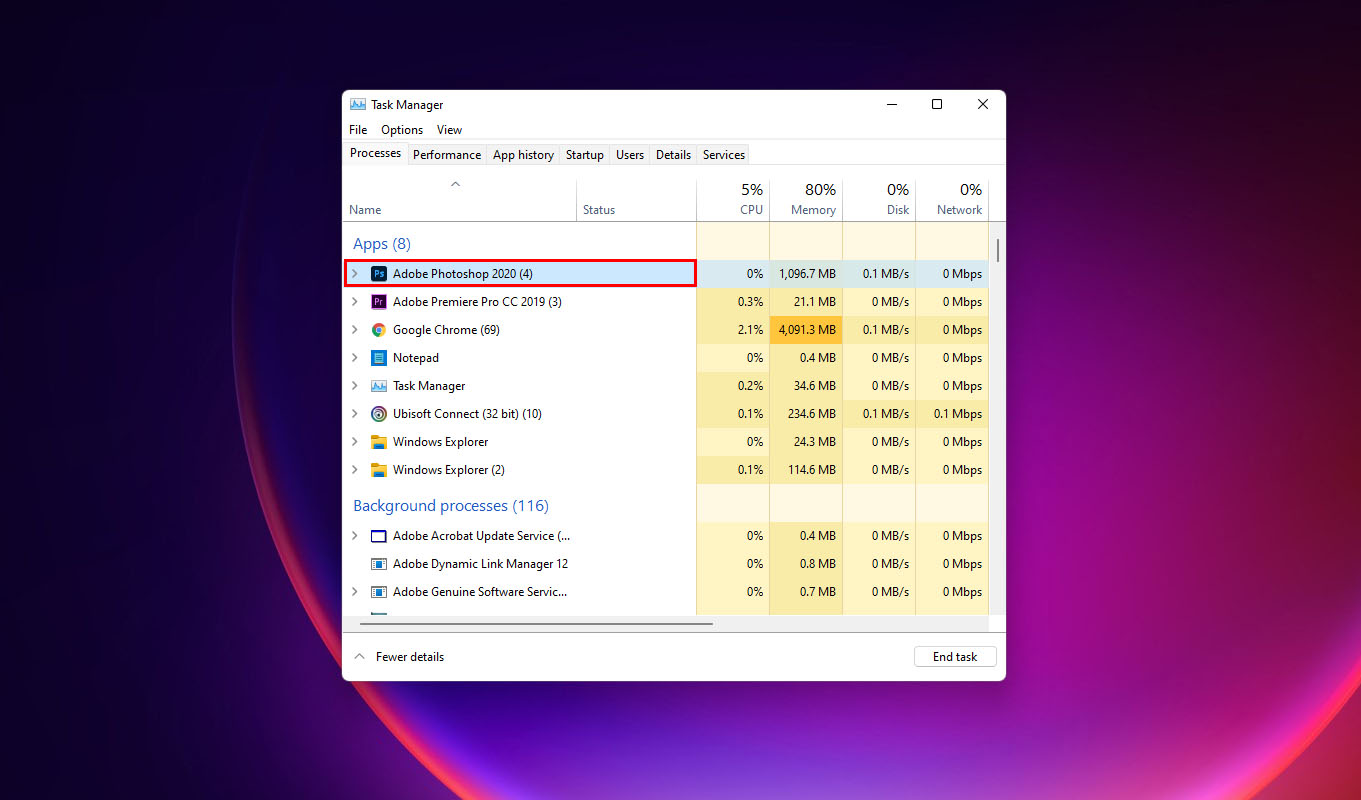Click Ubisoft Connect's 0.1 Mbps network value
The height and width of the screenshot is (800, 1361).
click(x=957, y=413)
